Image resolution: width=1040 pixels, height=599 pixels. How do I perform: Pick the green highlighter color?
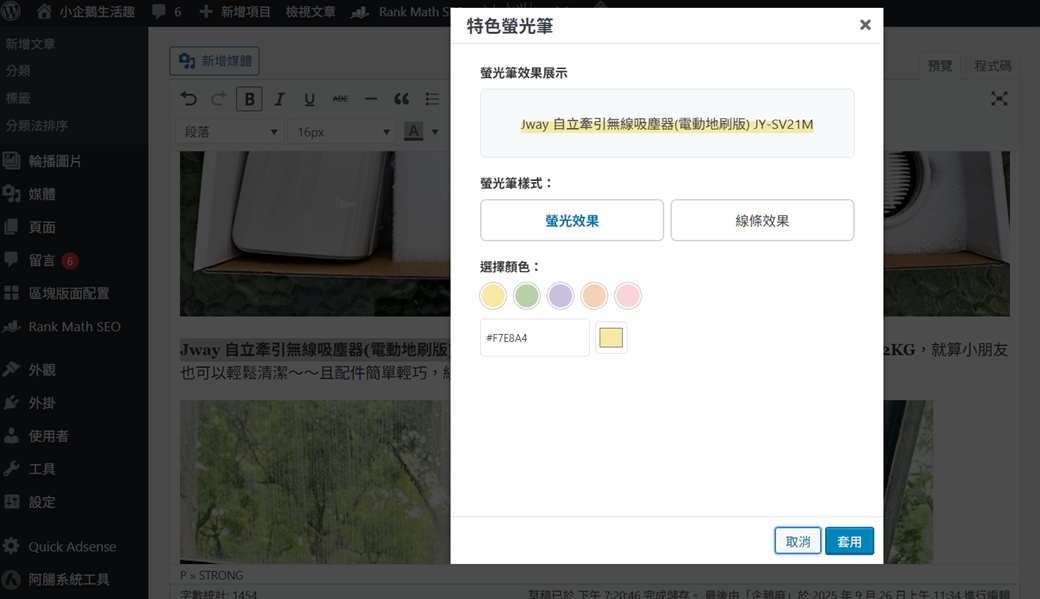click(527, 295)
